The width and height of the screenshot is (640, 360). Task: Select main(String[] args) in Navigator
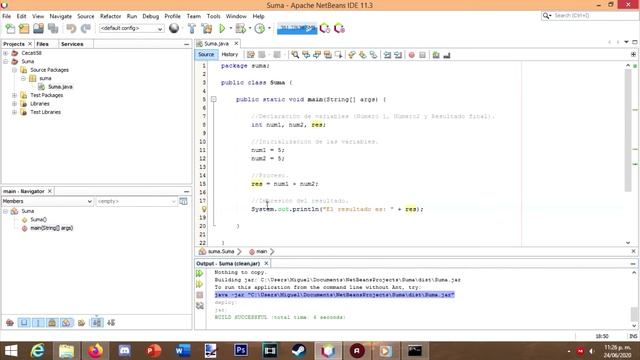(x=51, y=228)
